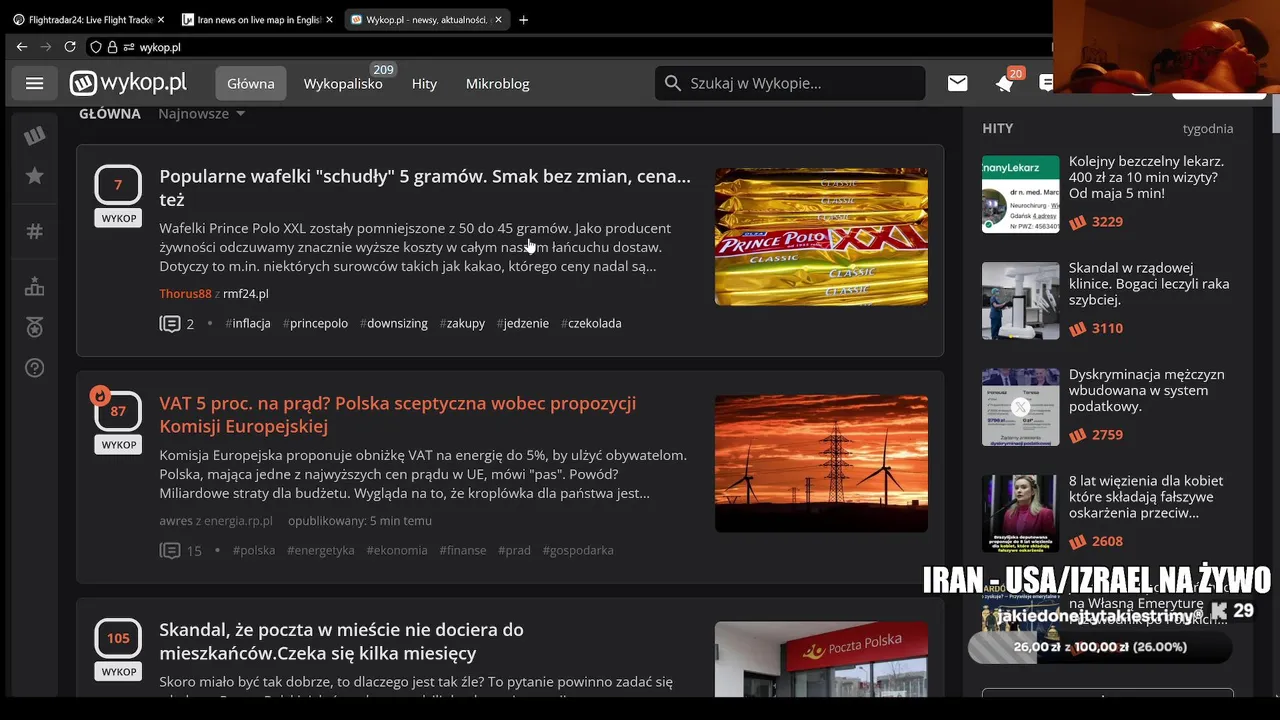Go back in browser history
Screen dimensions: 1280x720
point(22,47)
